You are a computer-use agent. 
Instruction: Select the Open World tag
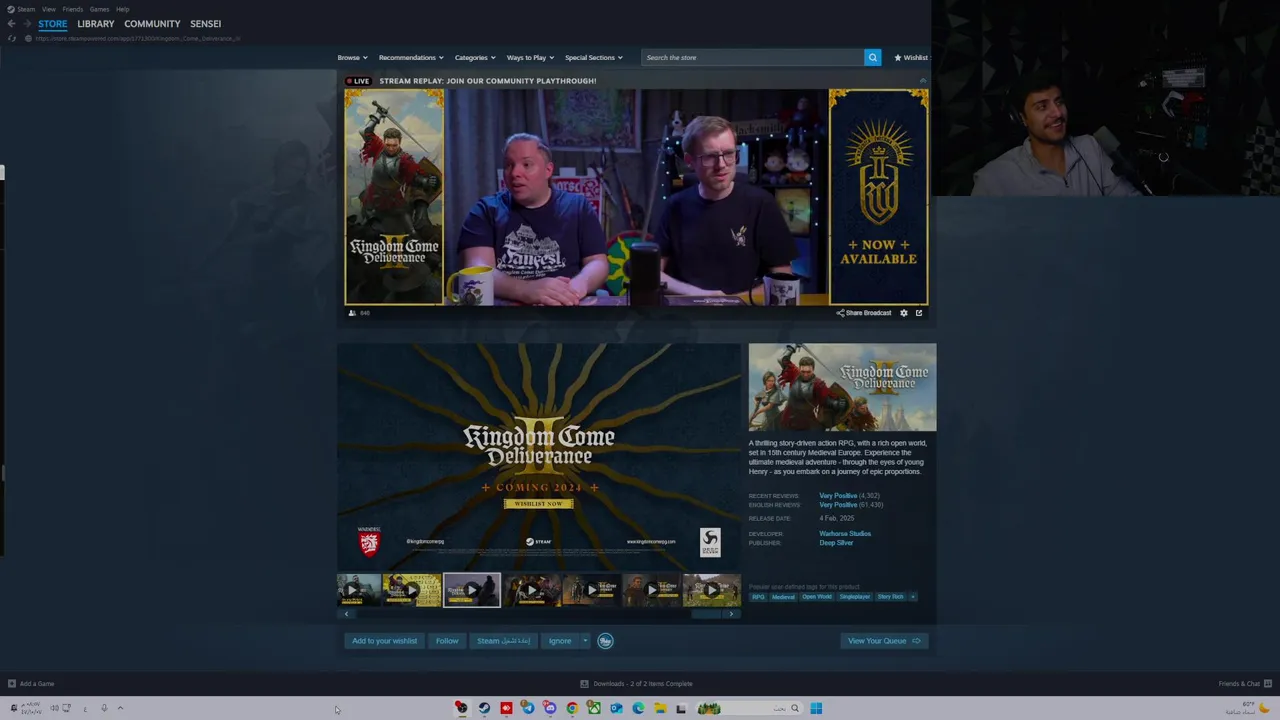817,597
